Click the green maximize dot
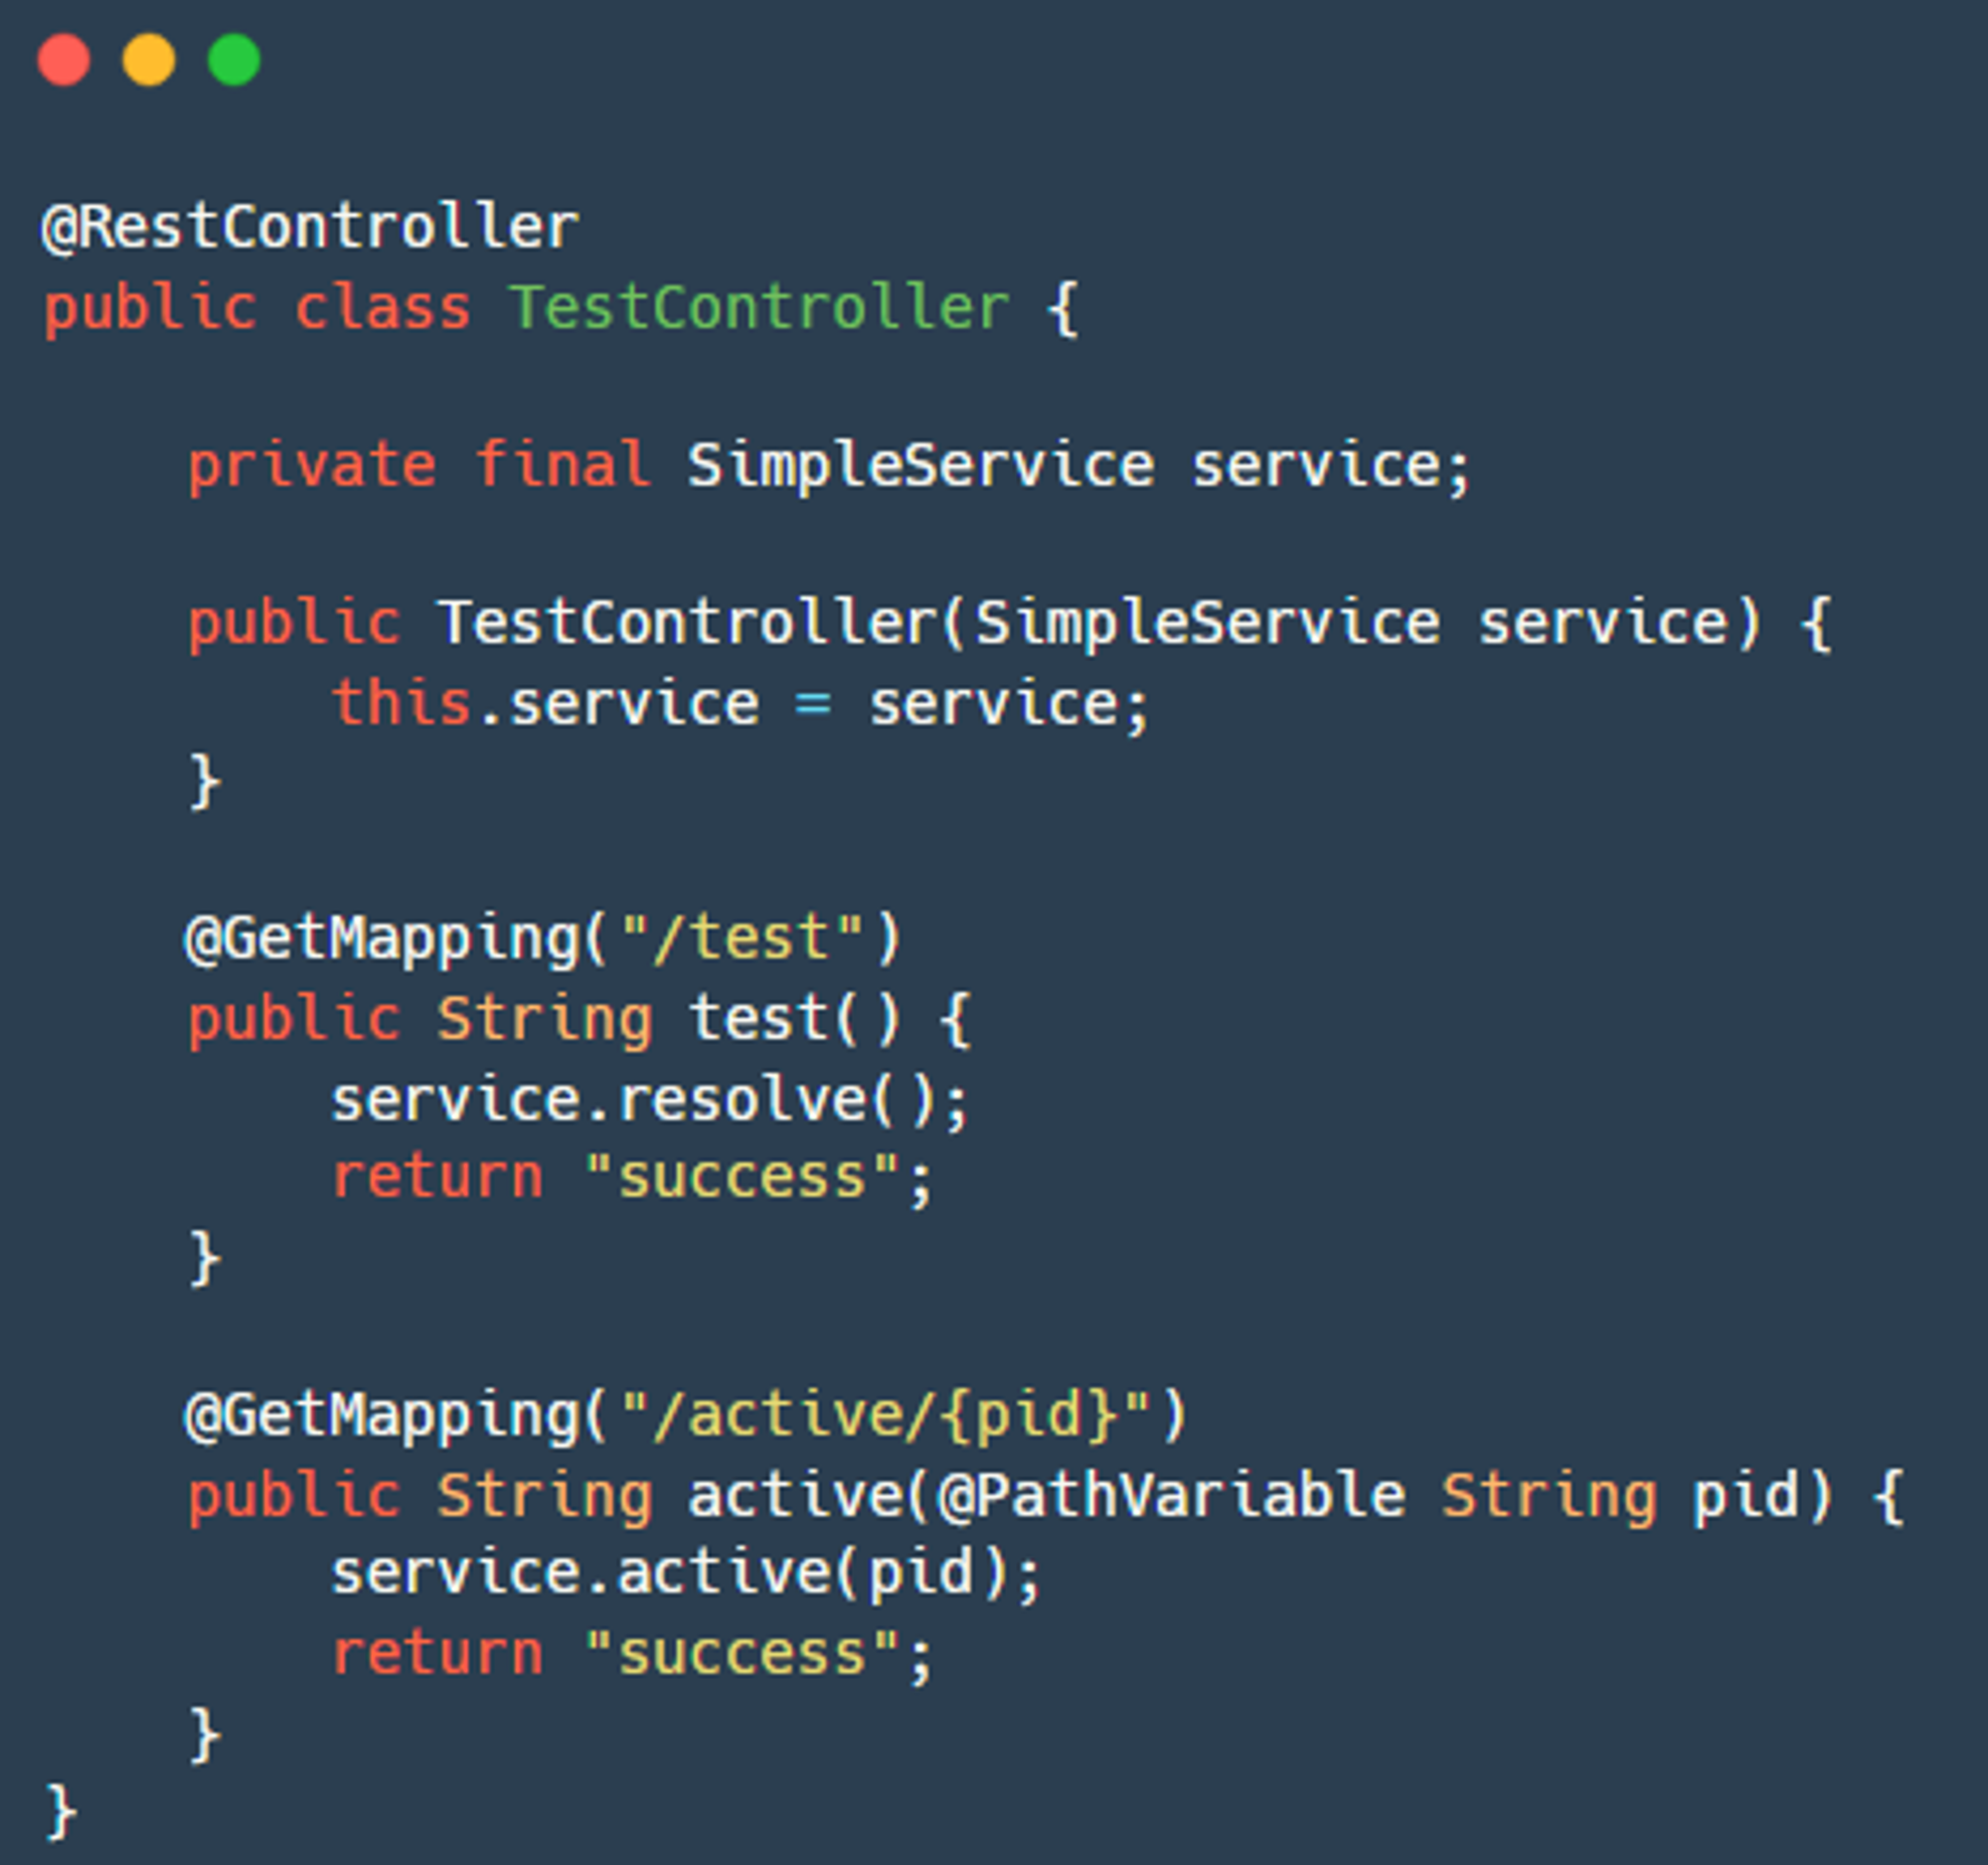Screen dimensions: 1988x1865 pos(234,60)
